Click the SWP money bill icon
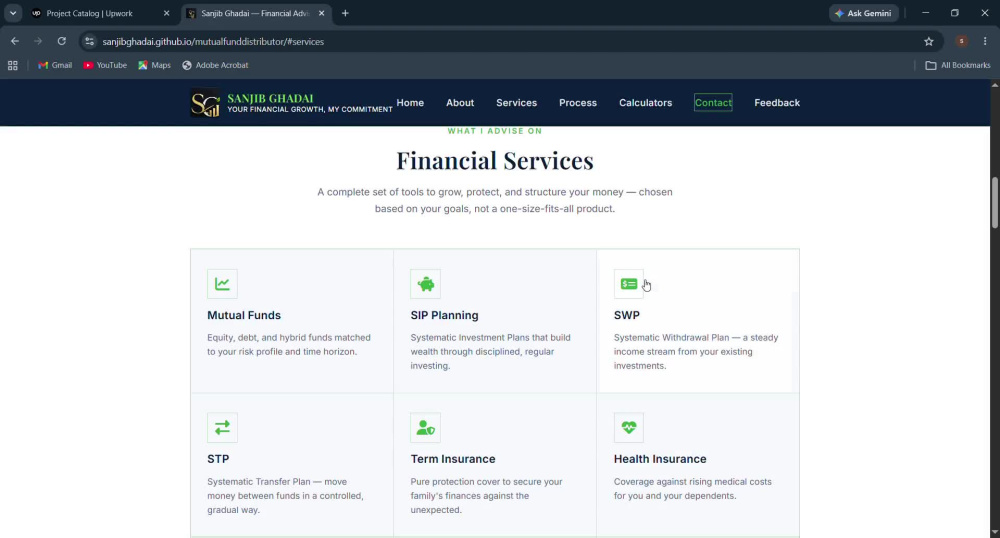 pos(629,284)
